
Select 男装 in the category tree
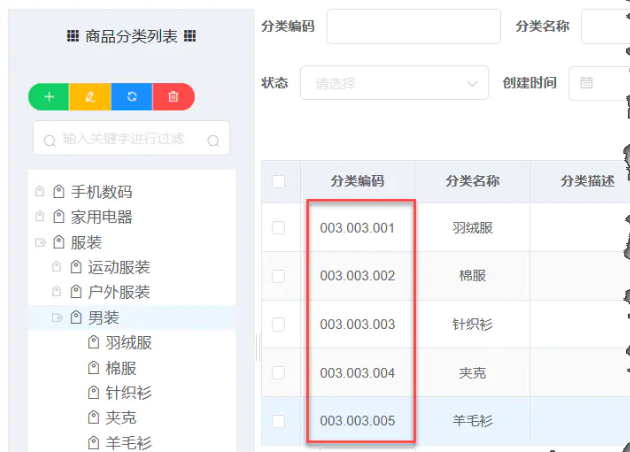click(x=104, y=318)
